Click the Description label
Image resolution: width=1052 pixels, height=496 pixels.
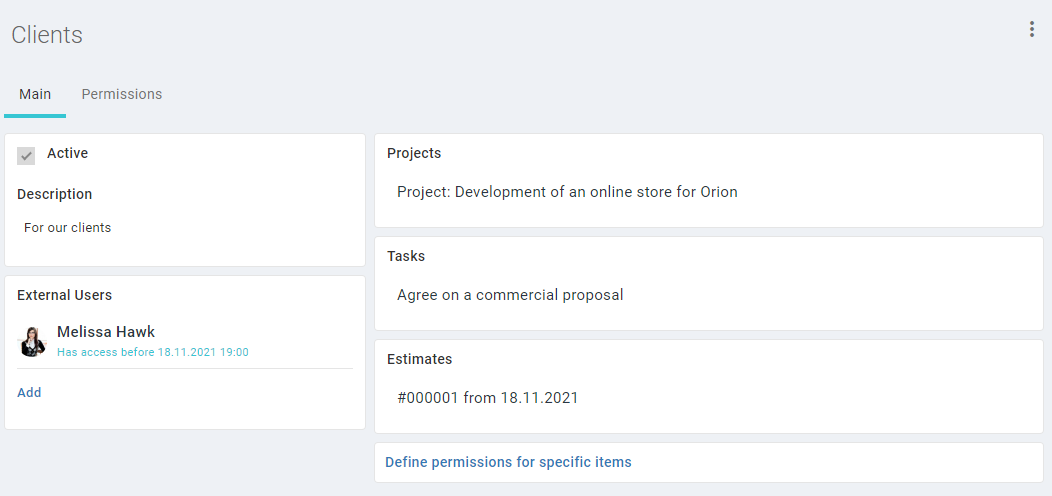[x=54, y=195]
